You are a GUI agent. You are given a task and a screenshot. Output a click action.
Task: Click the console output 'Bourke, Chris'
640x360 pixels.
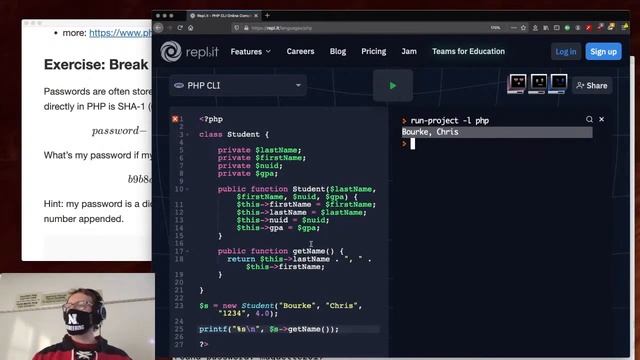[430, 132]
